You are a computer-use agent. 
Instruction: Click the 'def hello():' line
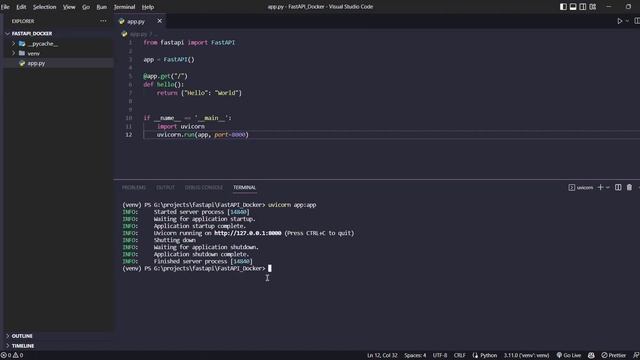[164, 84]
